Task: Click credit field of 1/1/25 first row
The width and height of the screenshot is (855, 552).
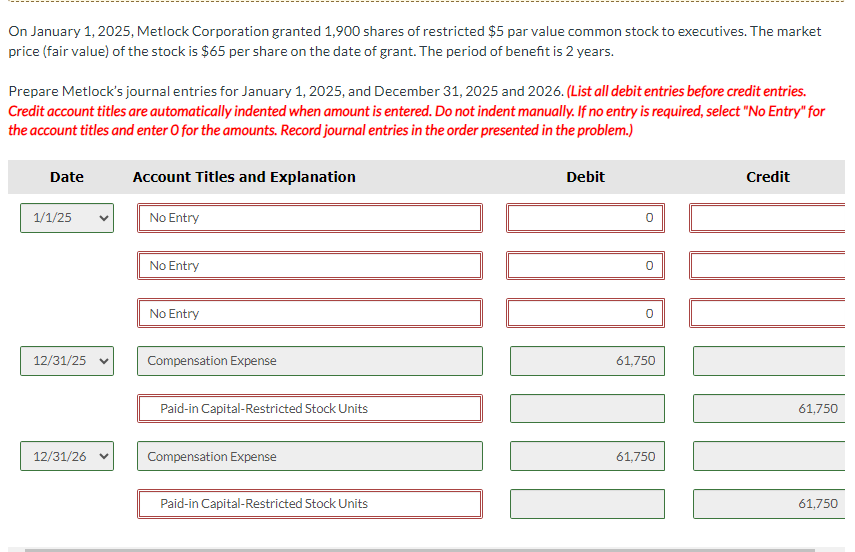Action: point(767,218)
